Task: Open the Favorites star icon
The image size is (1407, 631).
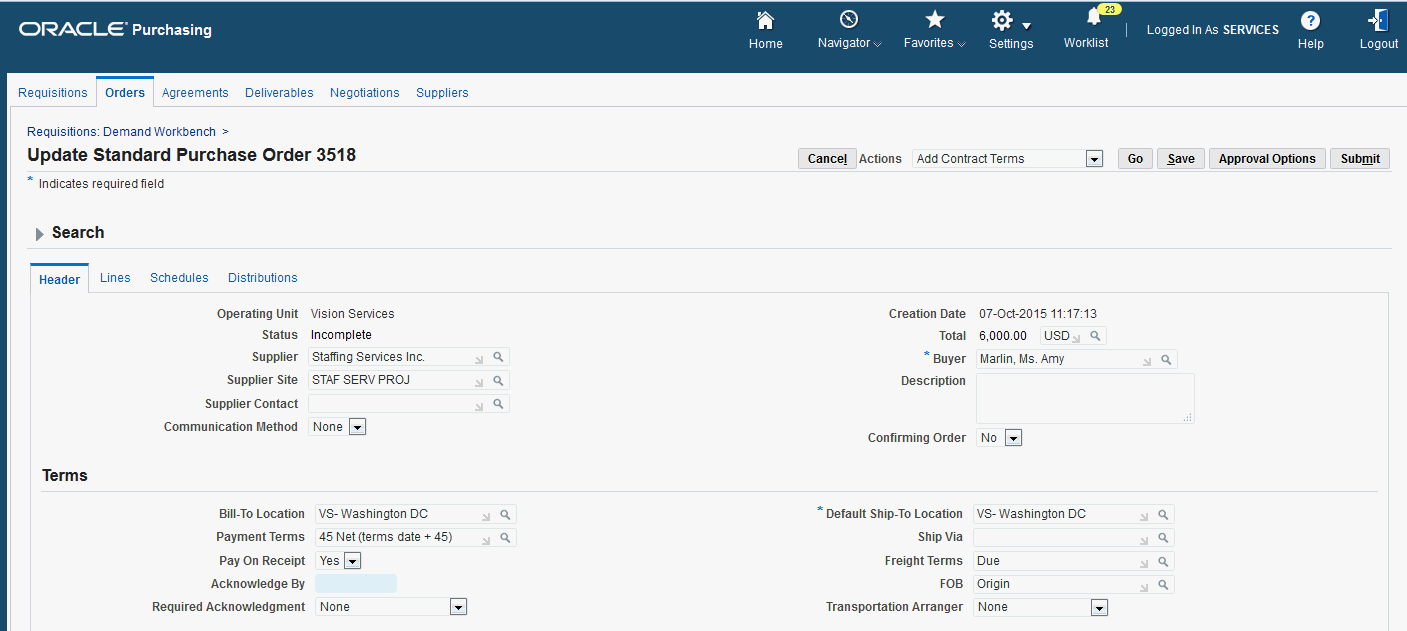Action: click(x=934, y=20)
